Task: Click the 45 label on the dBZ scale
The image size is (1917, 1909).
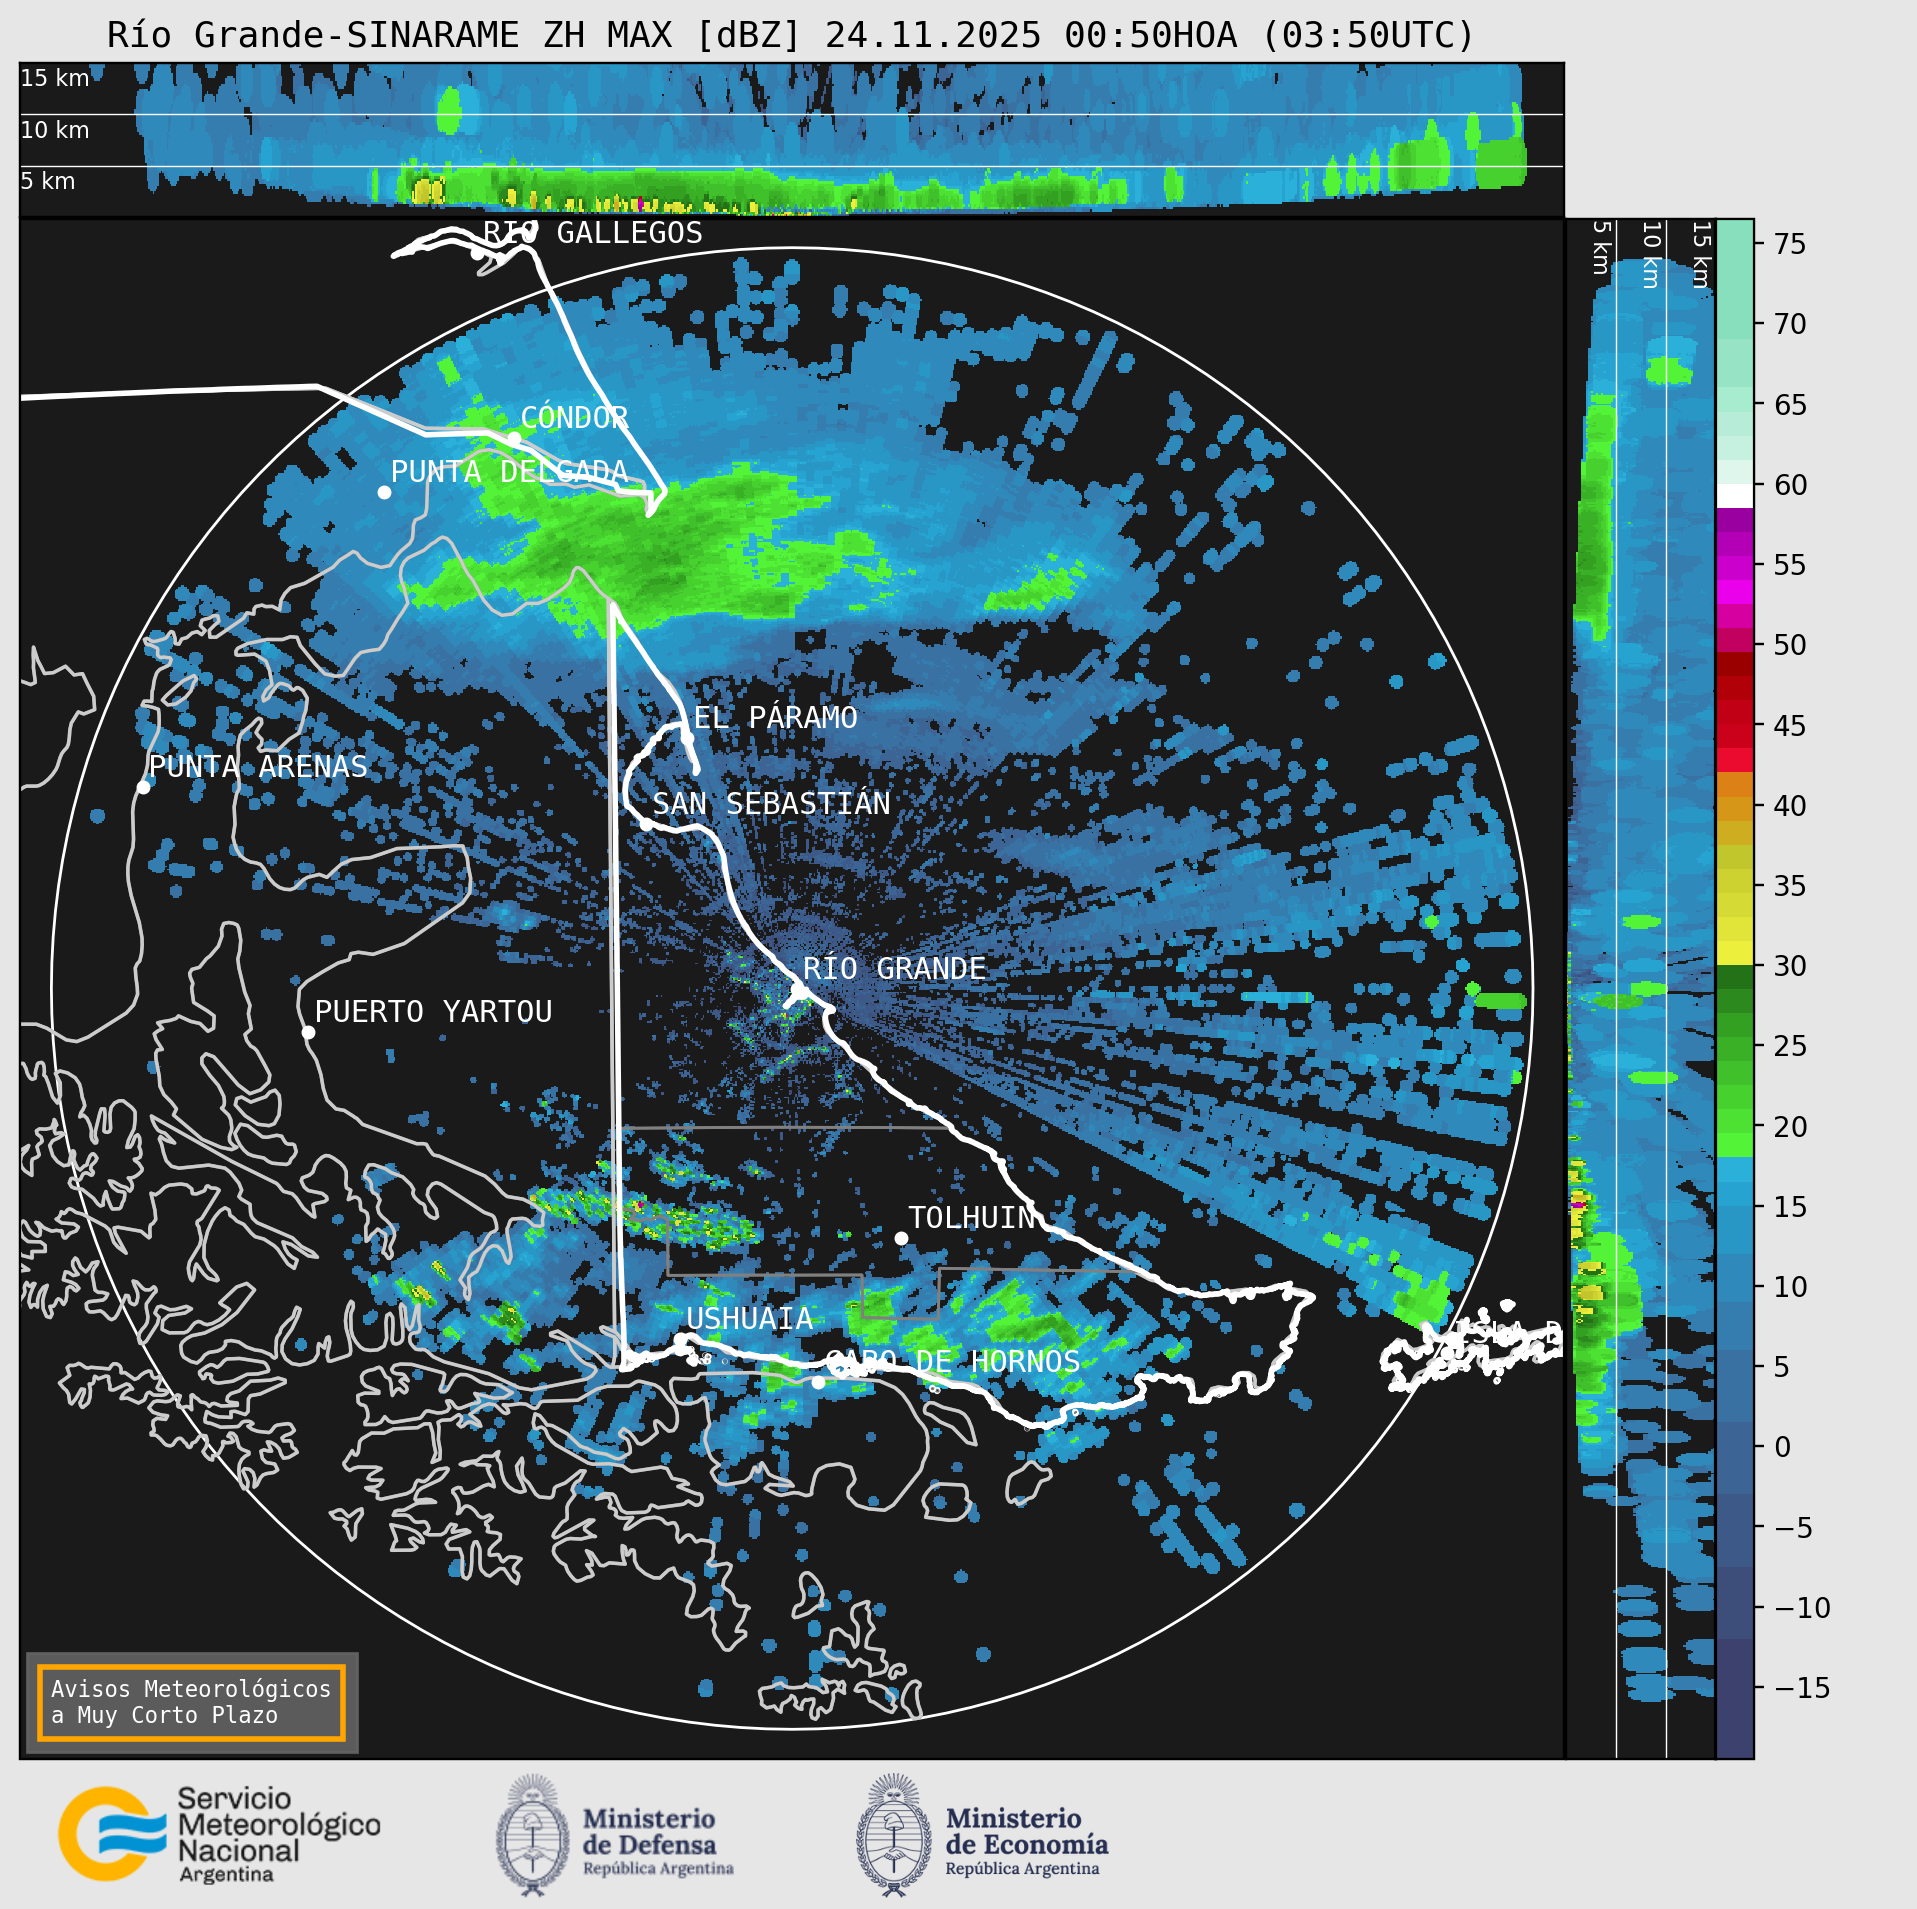Action: click(x=1790, y=725)
